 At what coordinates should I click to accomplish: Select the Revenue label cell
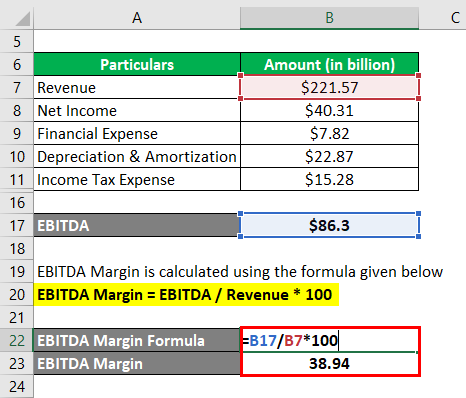coord(137,87)
